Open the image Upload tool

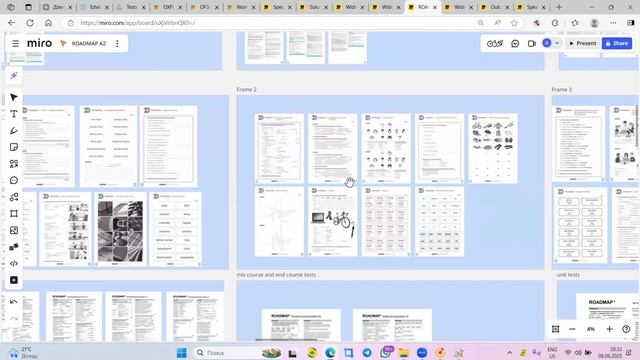tap(13, 230)
